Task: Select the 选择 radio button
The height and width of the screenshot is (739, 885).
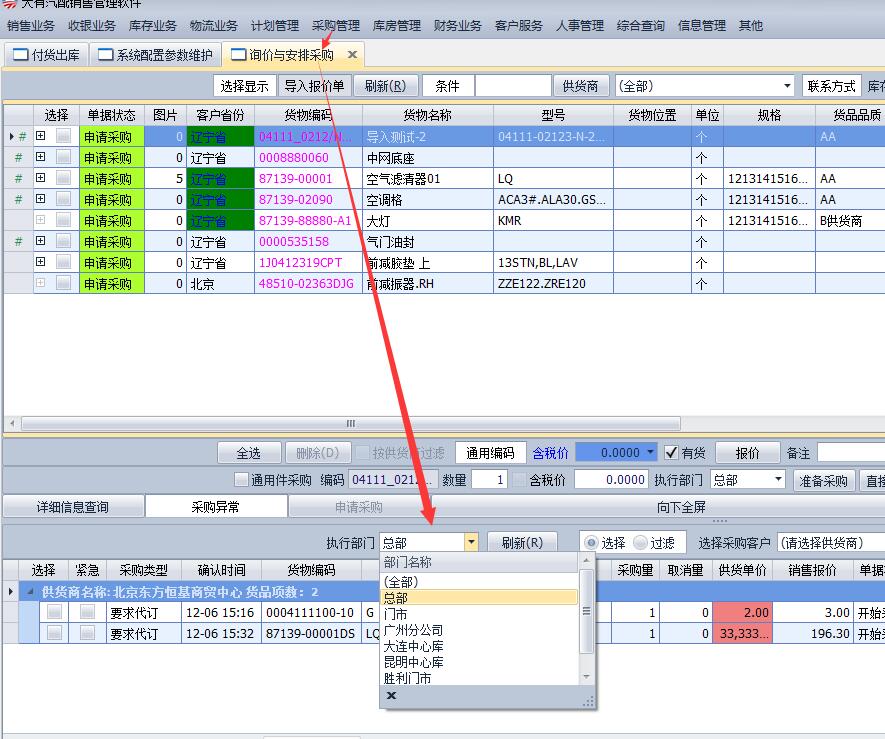Action: [591, 543]
